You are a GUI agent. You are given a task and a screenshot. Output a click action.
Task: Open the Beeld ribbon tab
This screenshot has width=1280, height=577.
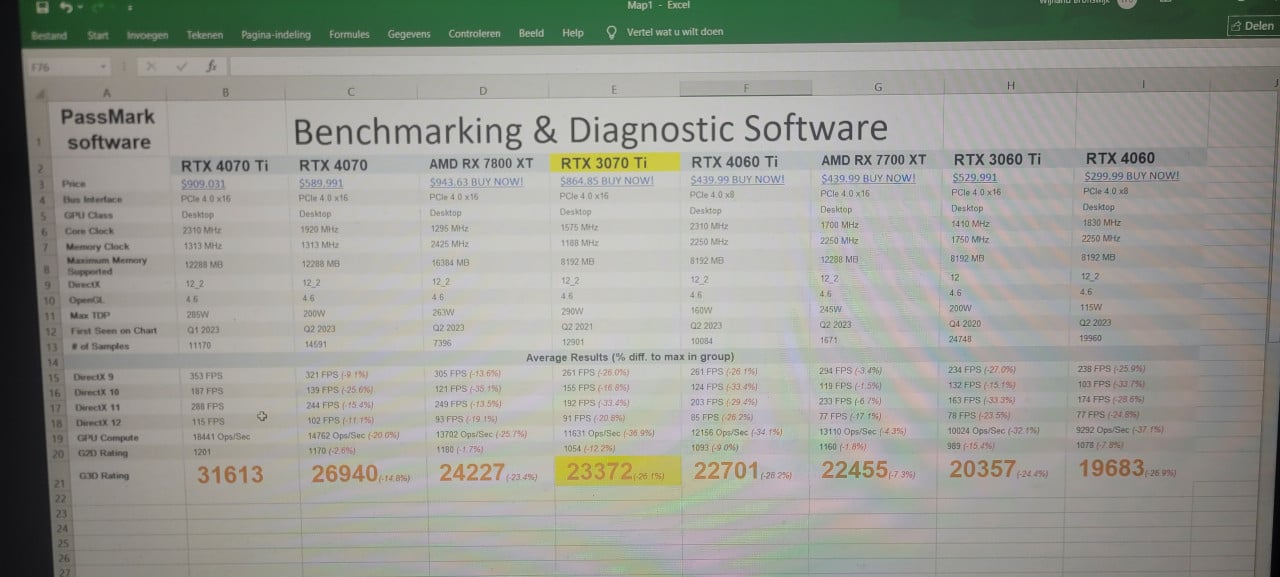pos(531,33)
